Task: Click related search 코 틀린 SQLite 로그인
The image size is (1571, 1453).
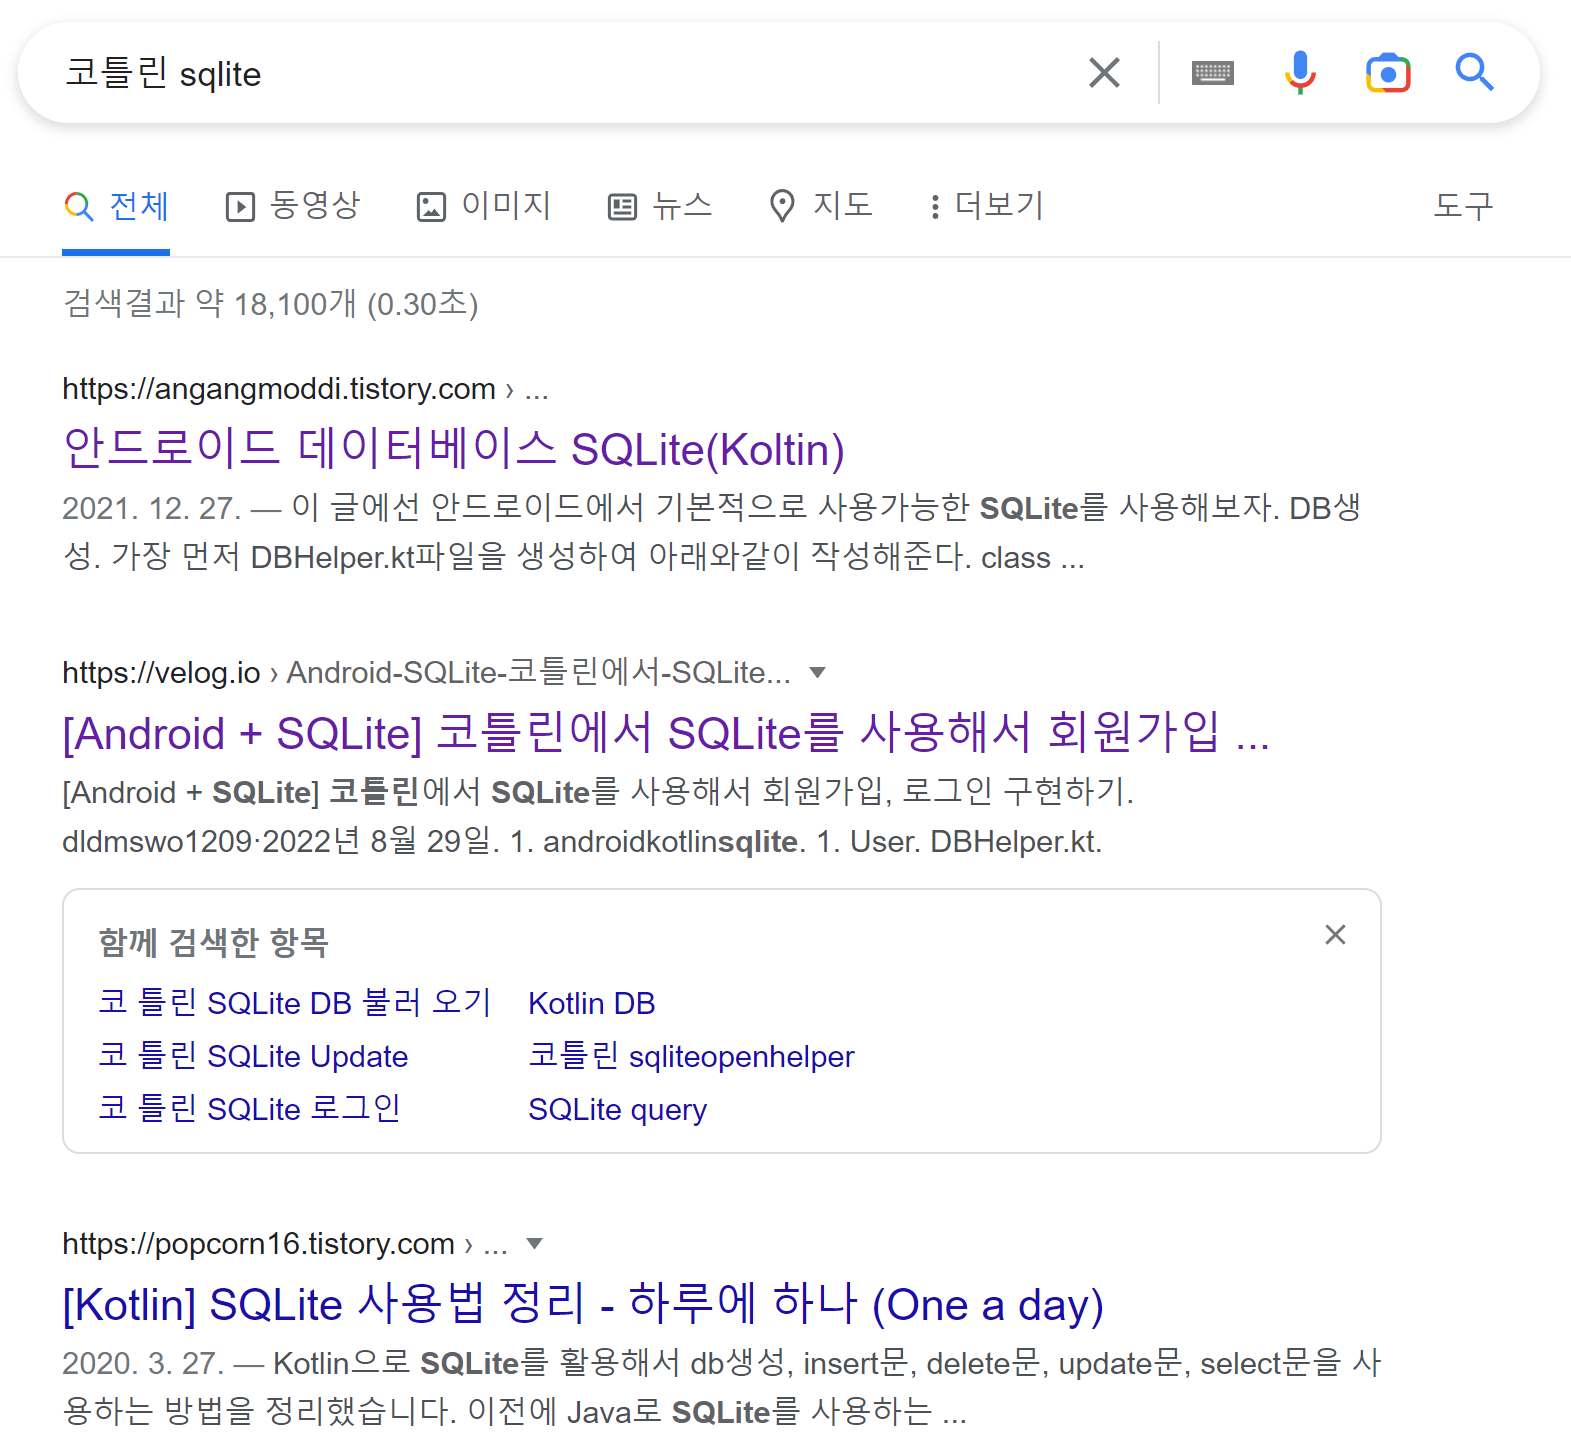Action: click(249, 1109)
